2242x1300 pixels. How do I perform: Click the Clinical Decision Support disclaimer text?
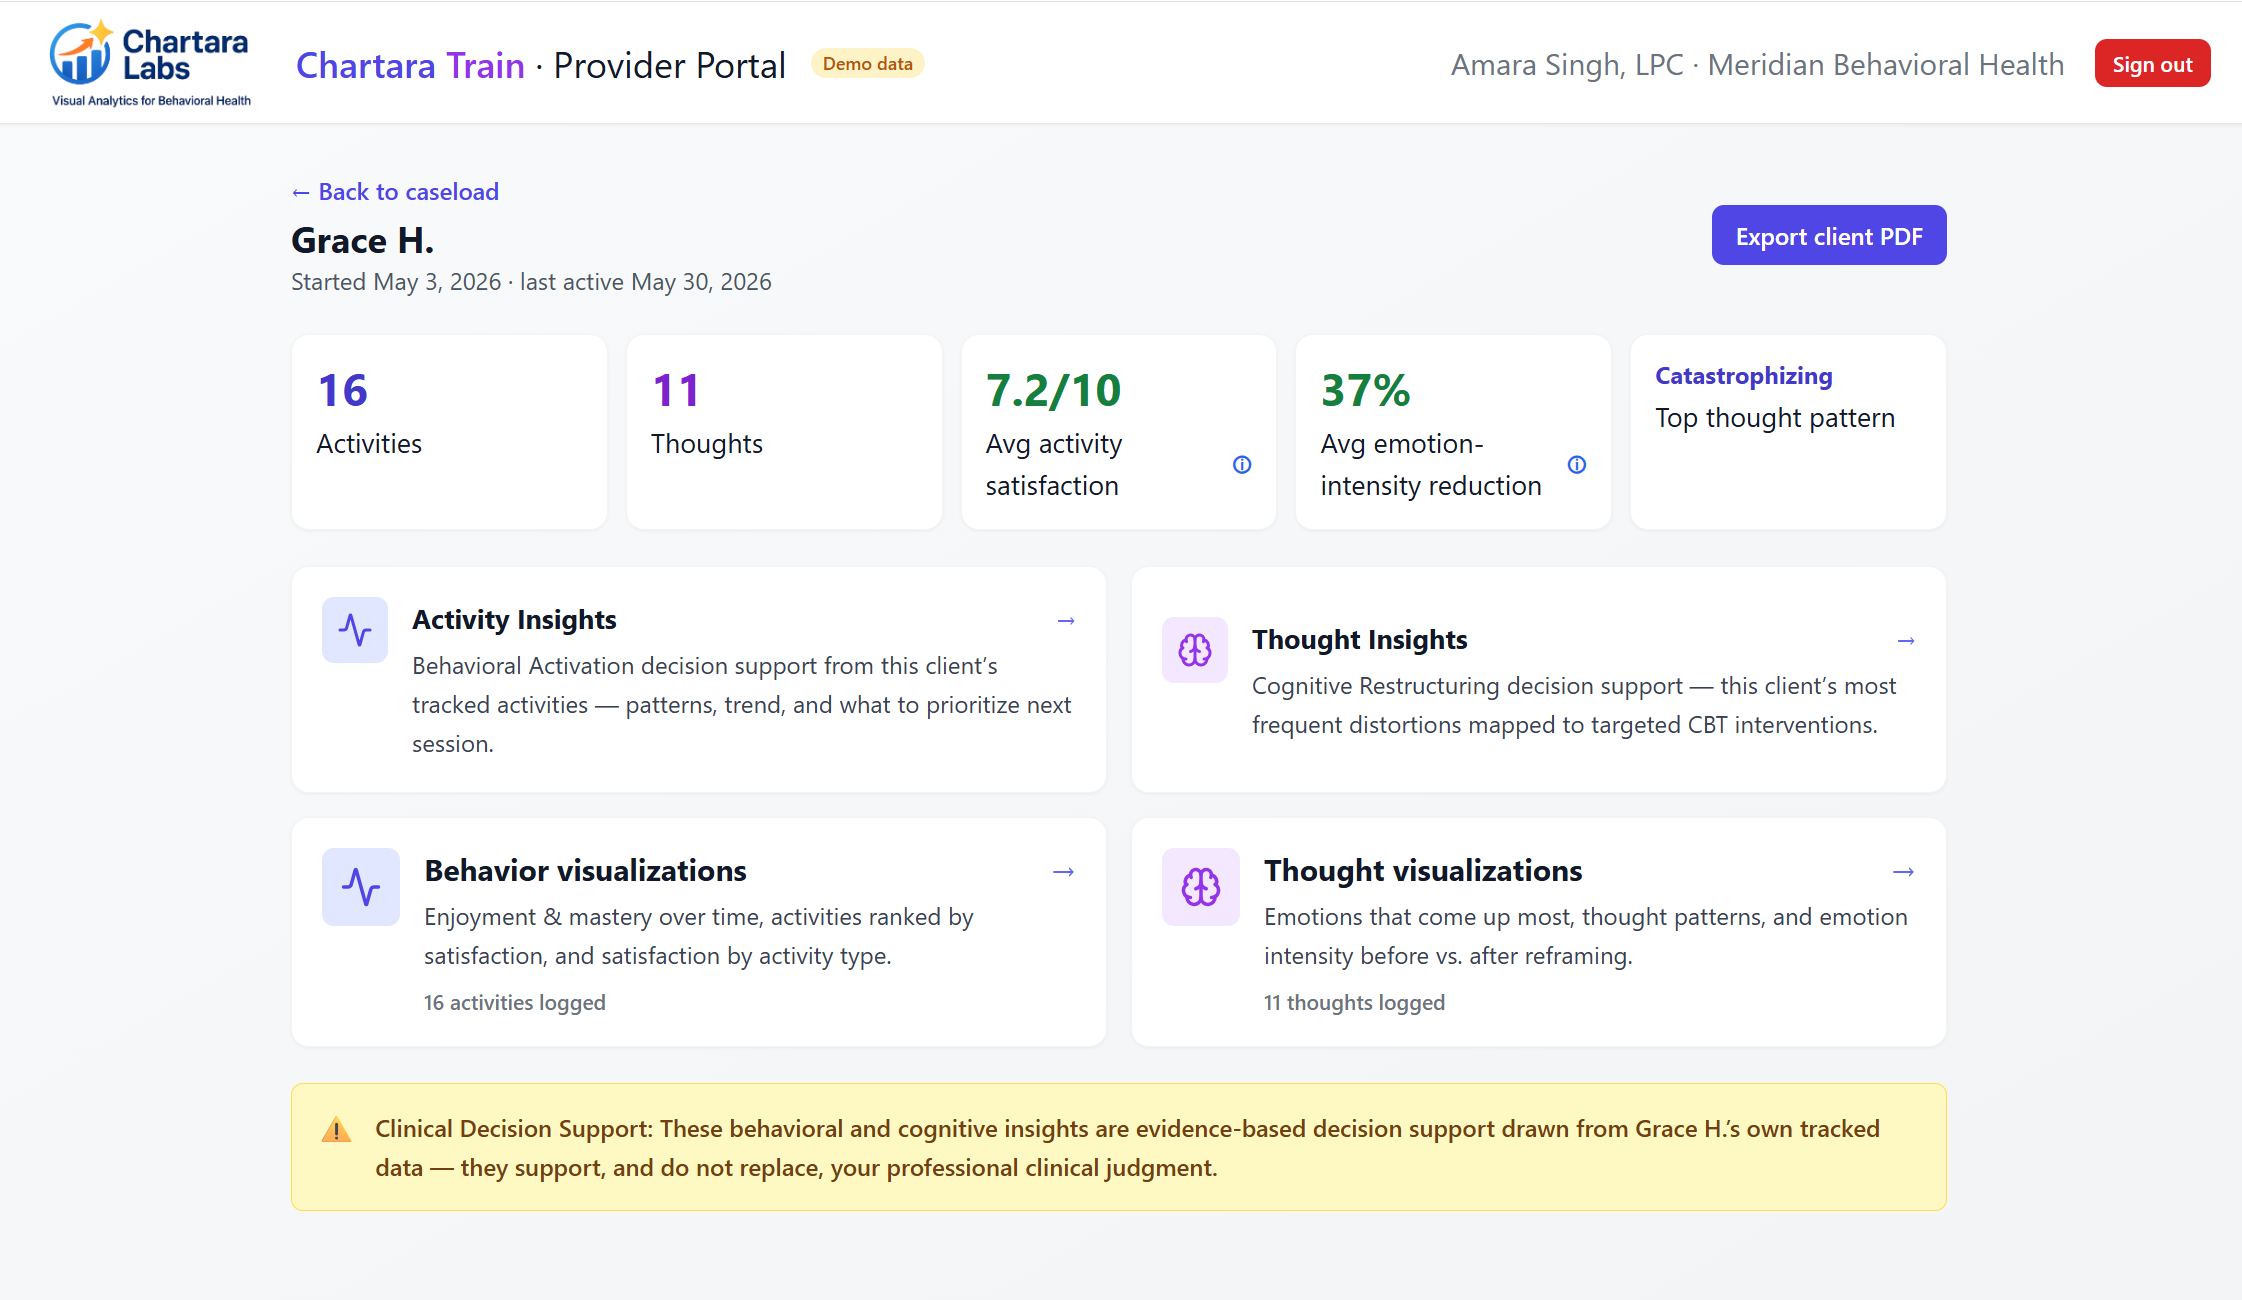click(x=1127, y=1148)
